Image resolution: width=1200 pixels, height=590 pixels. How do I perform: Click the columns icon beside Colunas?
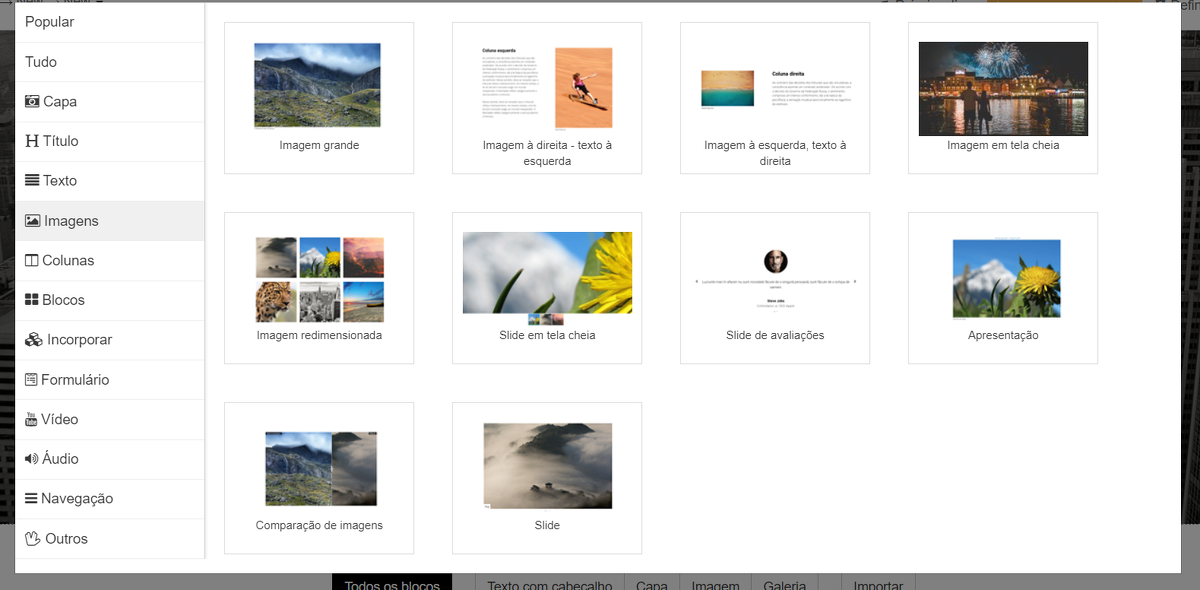pos(32,260)
